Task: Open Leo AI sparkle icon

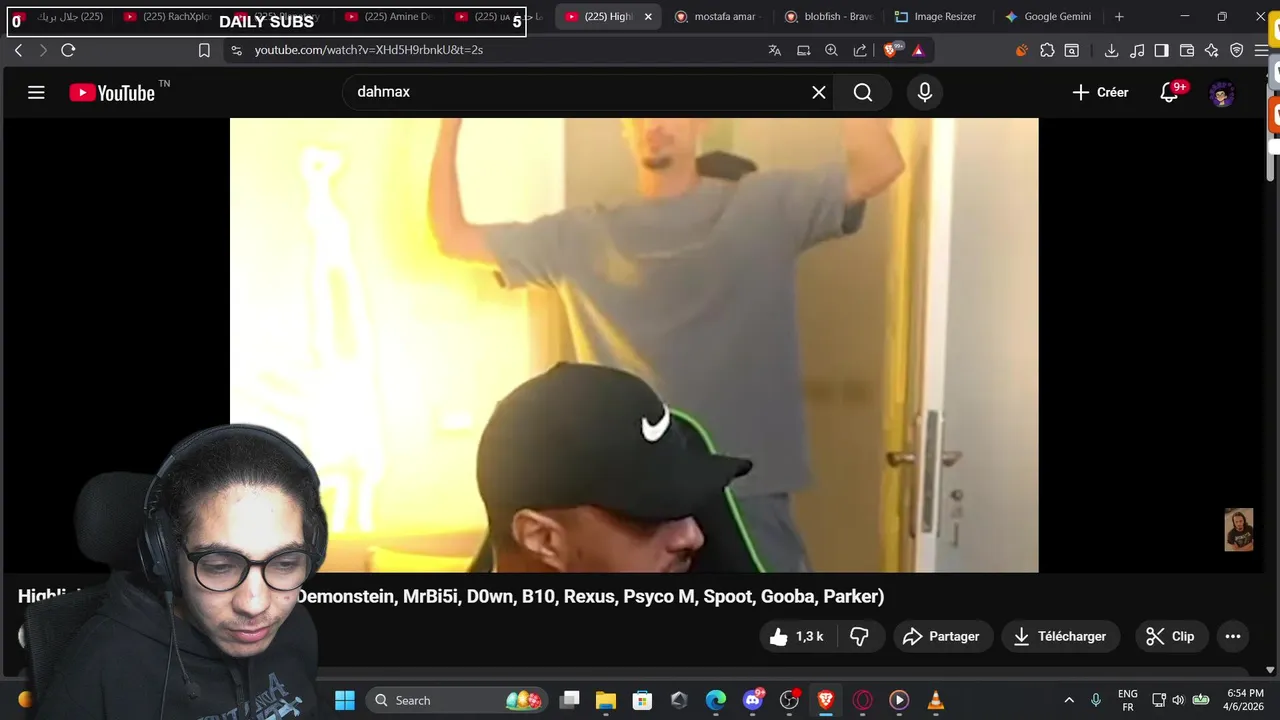Action: pos(1212,50)
